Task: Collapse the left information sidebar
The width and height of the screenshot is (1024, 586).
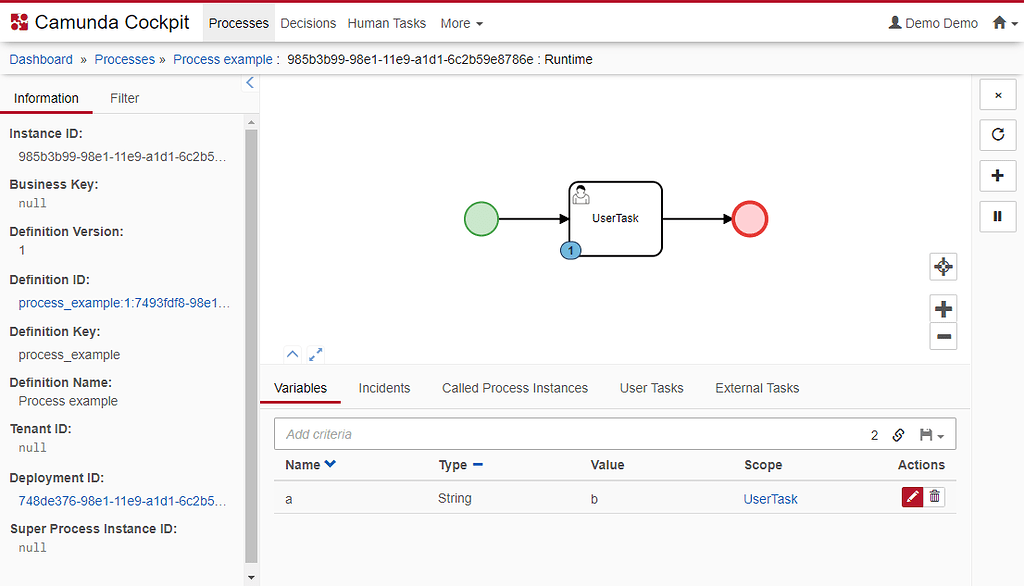Action: coord(250,83)
